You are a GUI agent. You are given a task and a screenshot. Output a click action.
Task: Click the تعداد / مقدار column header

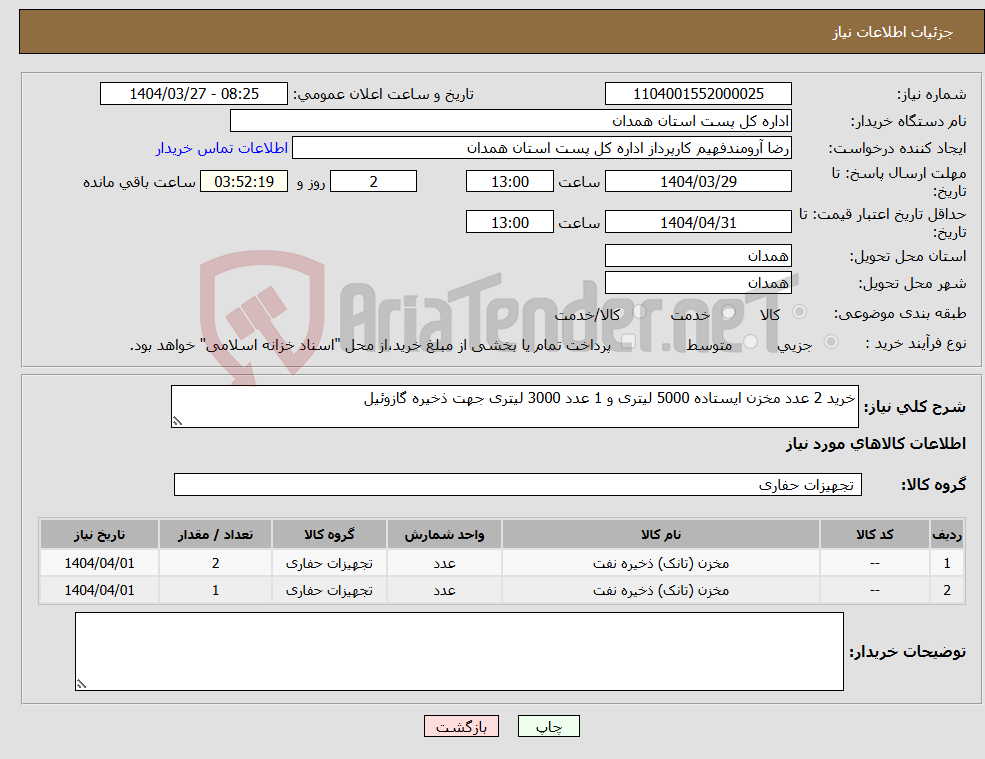point(215,535)
